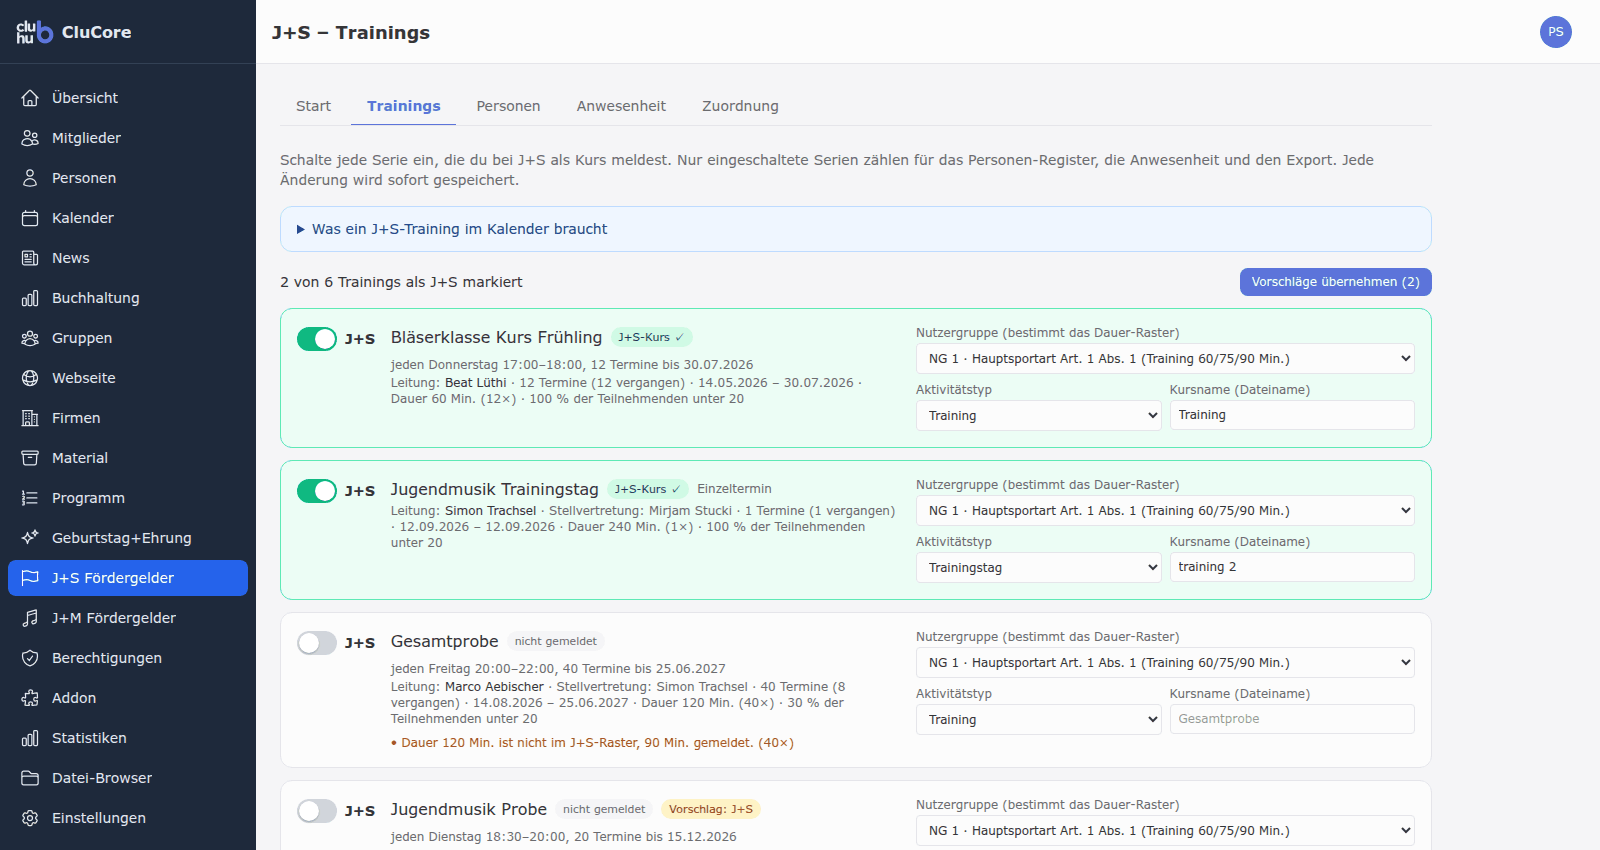Switch to the Start tab
This screenshot has height=850, width=1600.
313,106
